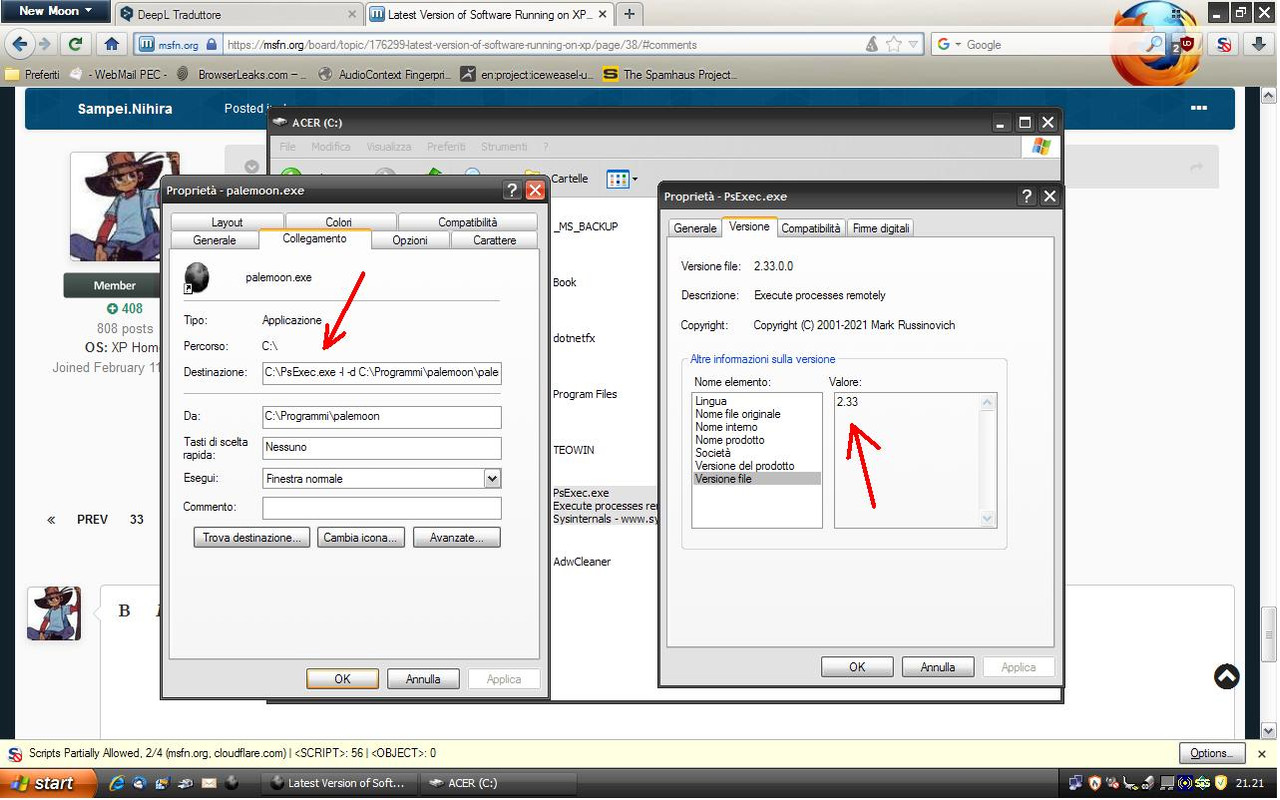1280x800 pixels.
Task: Select Compatibilità tab in PsExec properties
Action: (811, 228)
